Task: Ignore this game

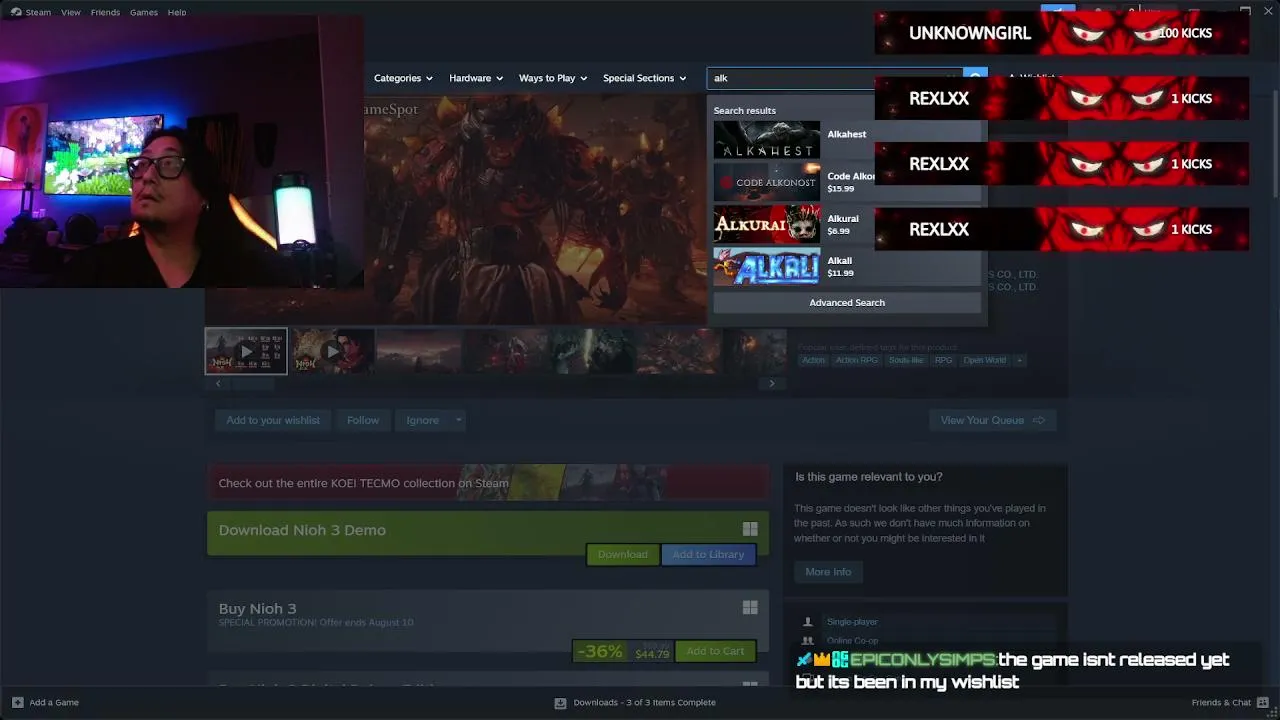Action: 422,420
